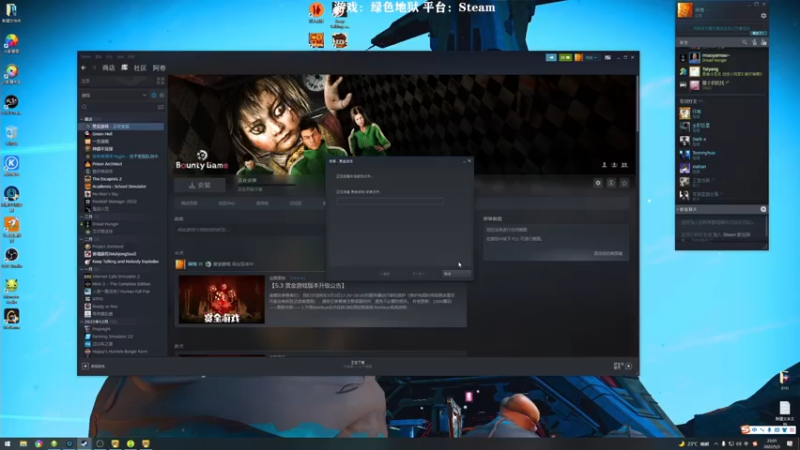Select Academia : School Simulator in library
The height and width of the screenshot is (450, 800).
119,186
